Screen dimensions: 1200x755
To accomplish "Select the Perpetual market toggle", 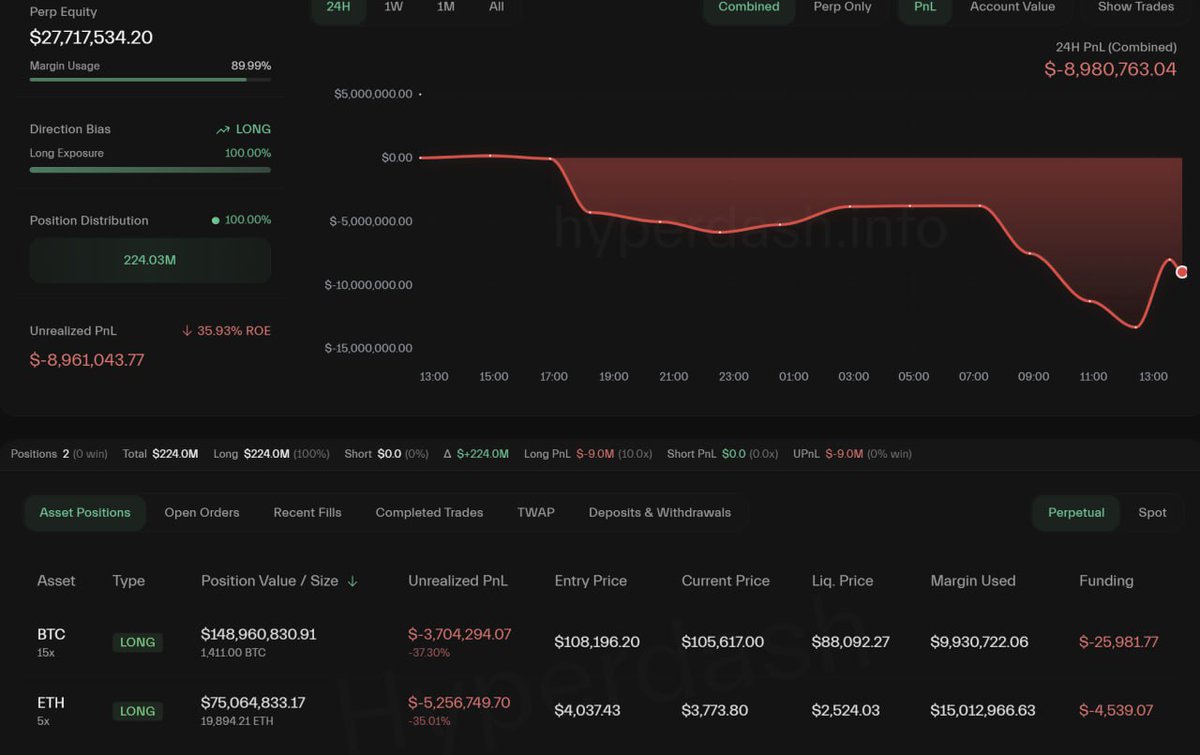I will pos(1076,512).
